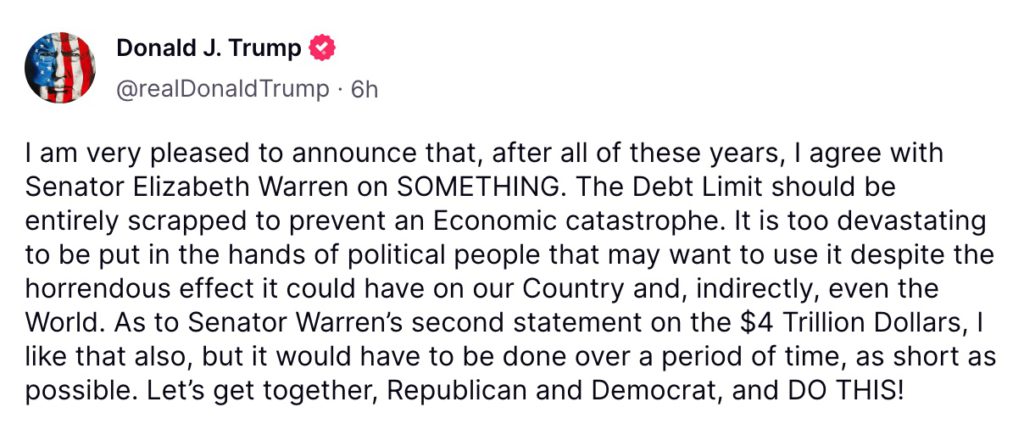Click the 6h post timestamp
The image size is (1024, 424).
click(x=365, y=89)
